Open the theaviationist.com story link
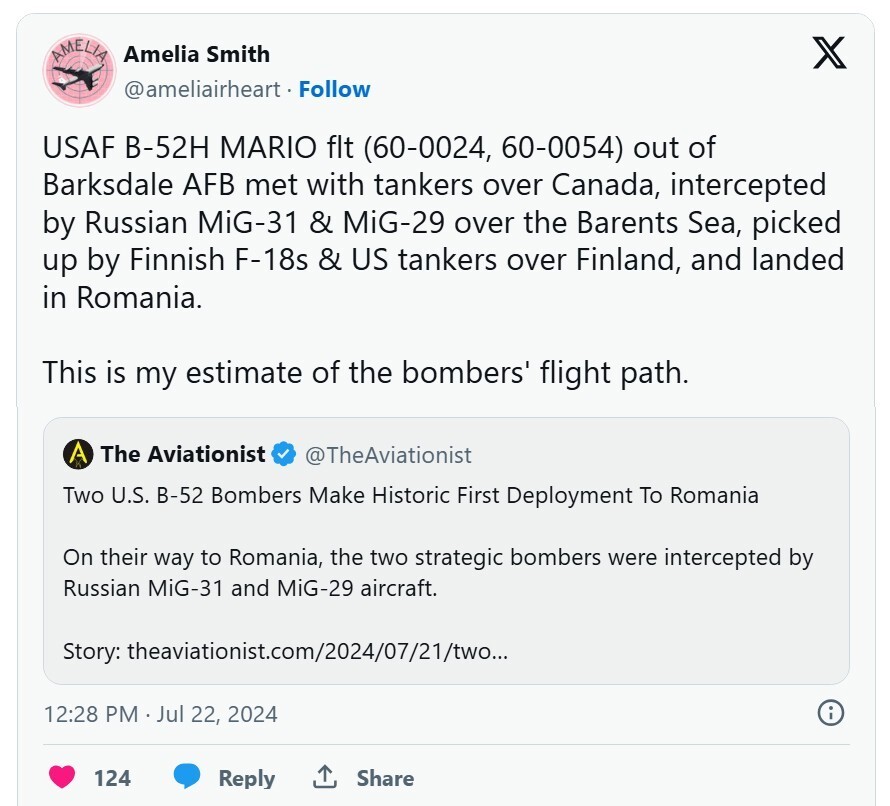The image size is (890, 806). coord(285,651)
